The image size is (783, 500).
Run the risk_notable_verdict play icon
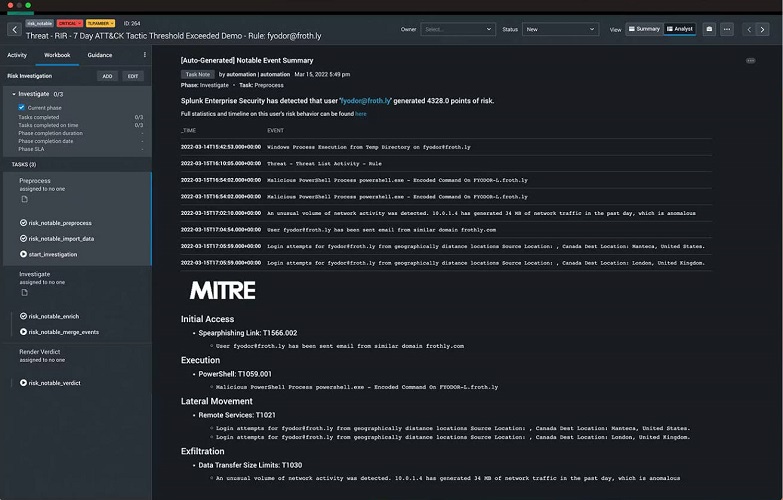23,383
